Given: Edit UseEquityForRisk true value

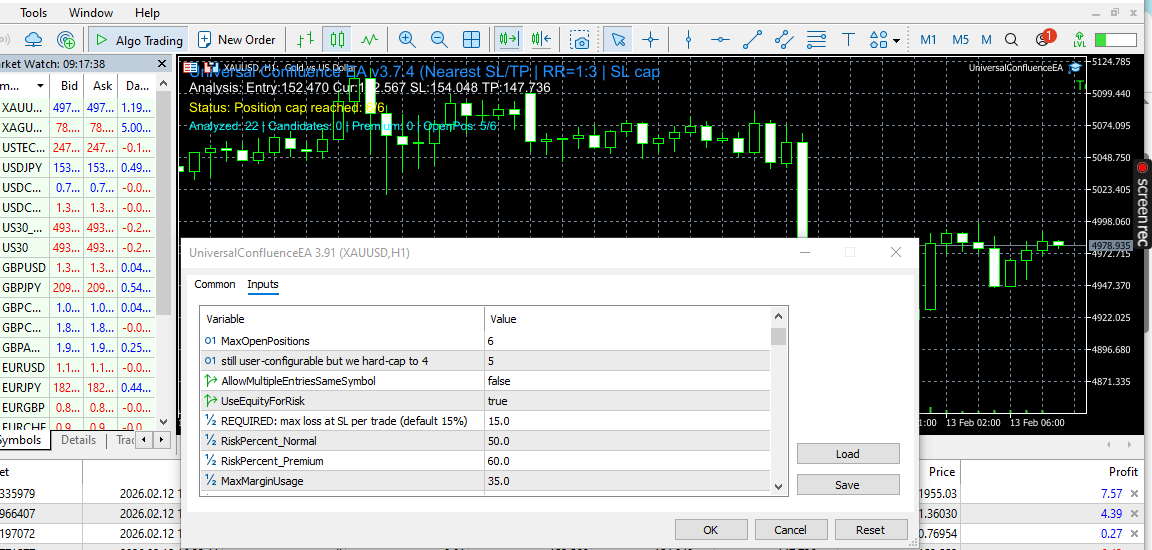Looking at the screenshot, I should coord(626,401).
